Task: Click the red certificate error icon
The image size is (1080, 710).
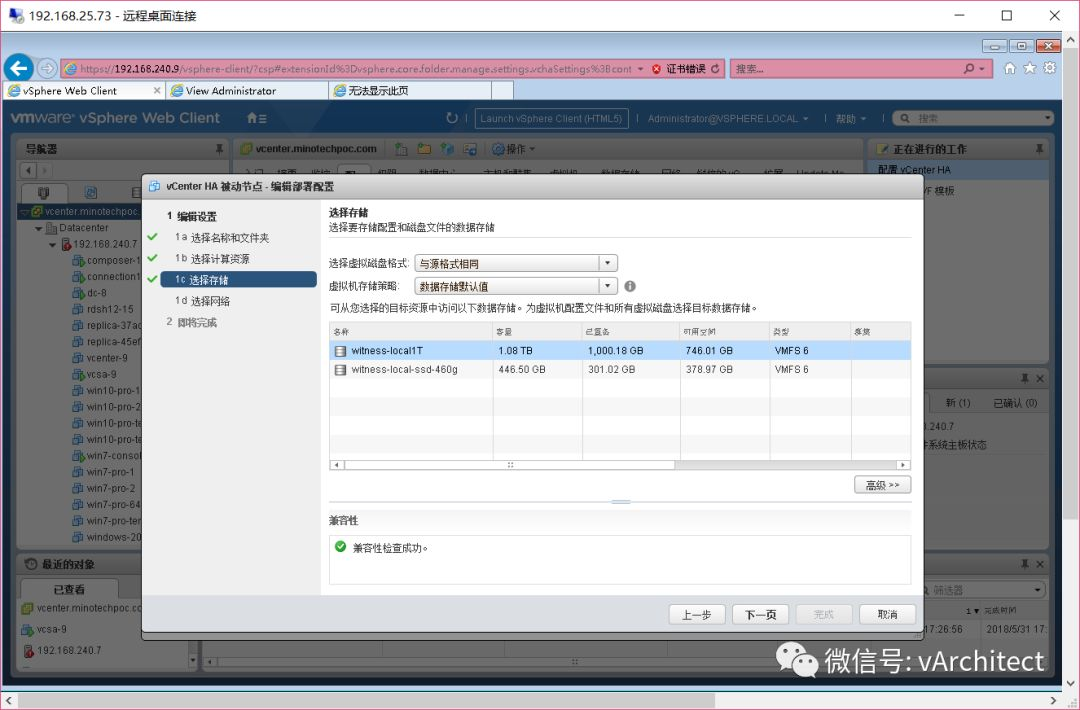Action: 656,69
